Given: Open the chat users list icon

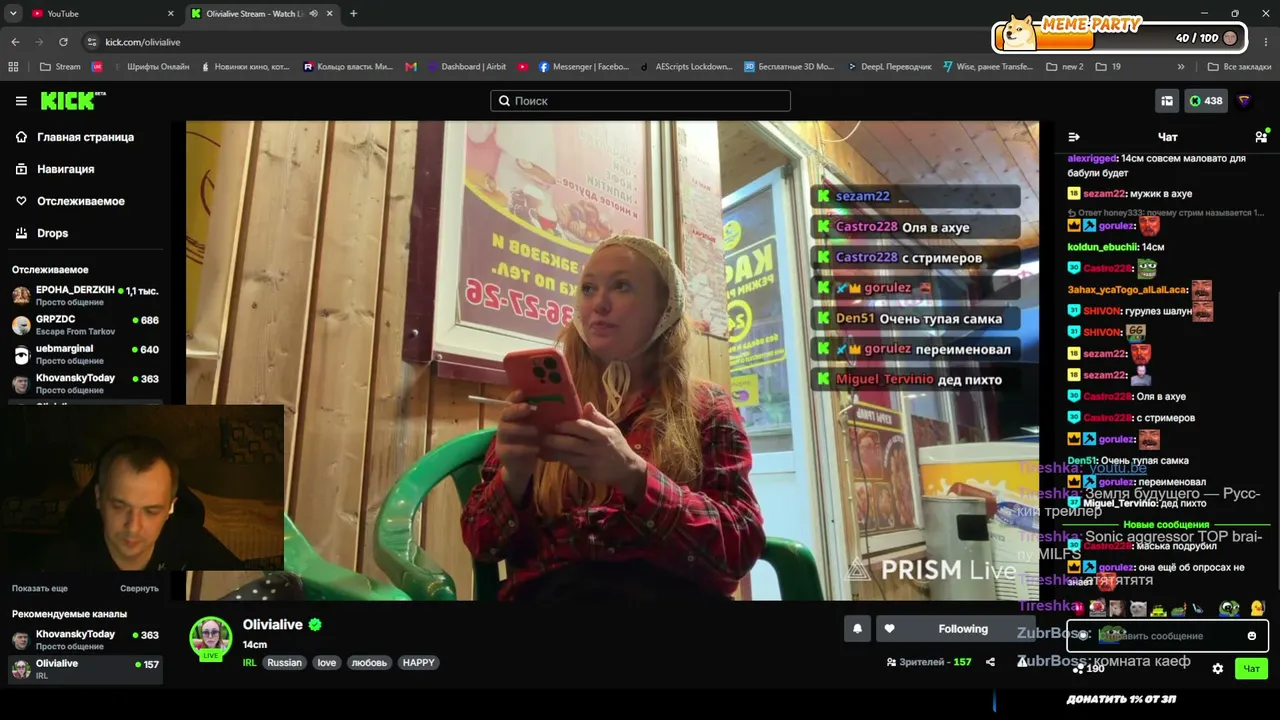Looking at the screenshot, I should (1261, 137).
